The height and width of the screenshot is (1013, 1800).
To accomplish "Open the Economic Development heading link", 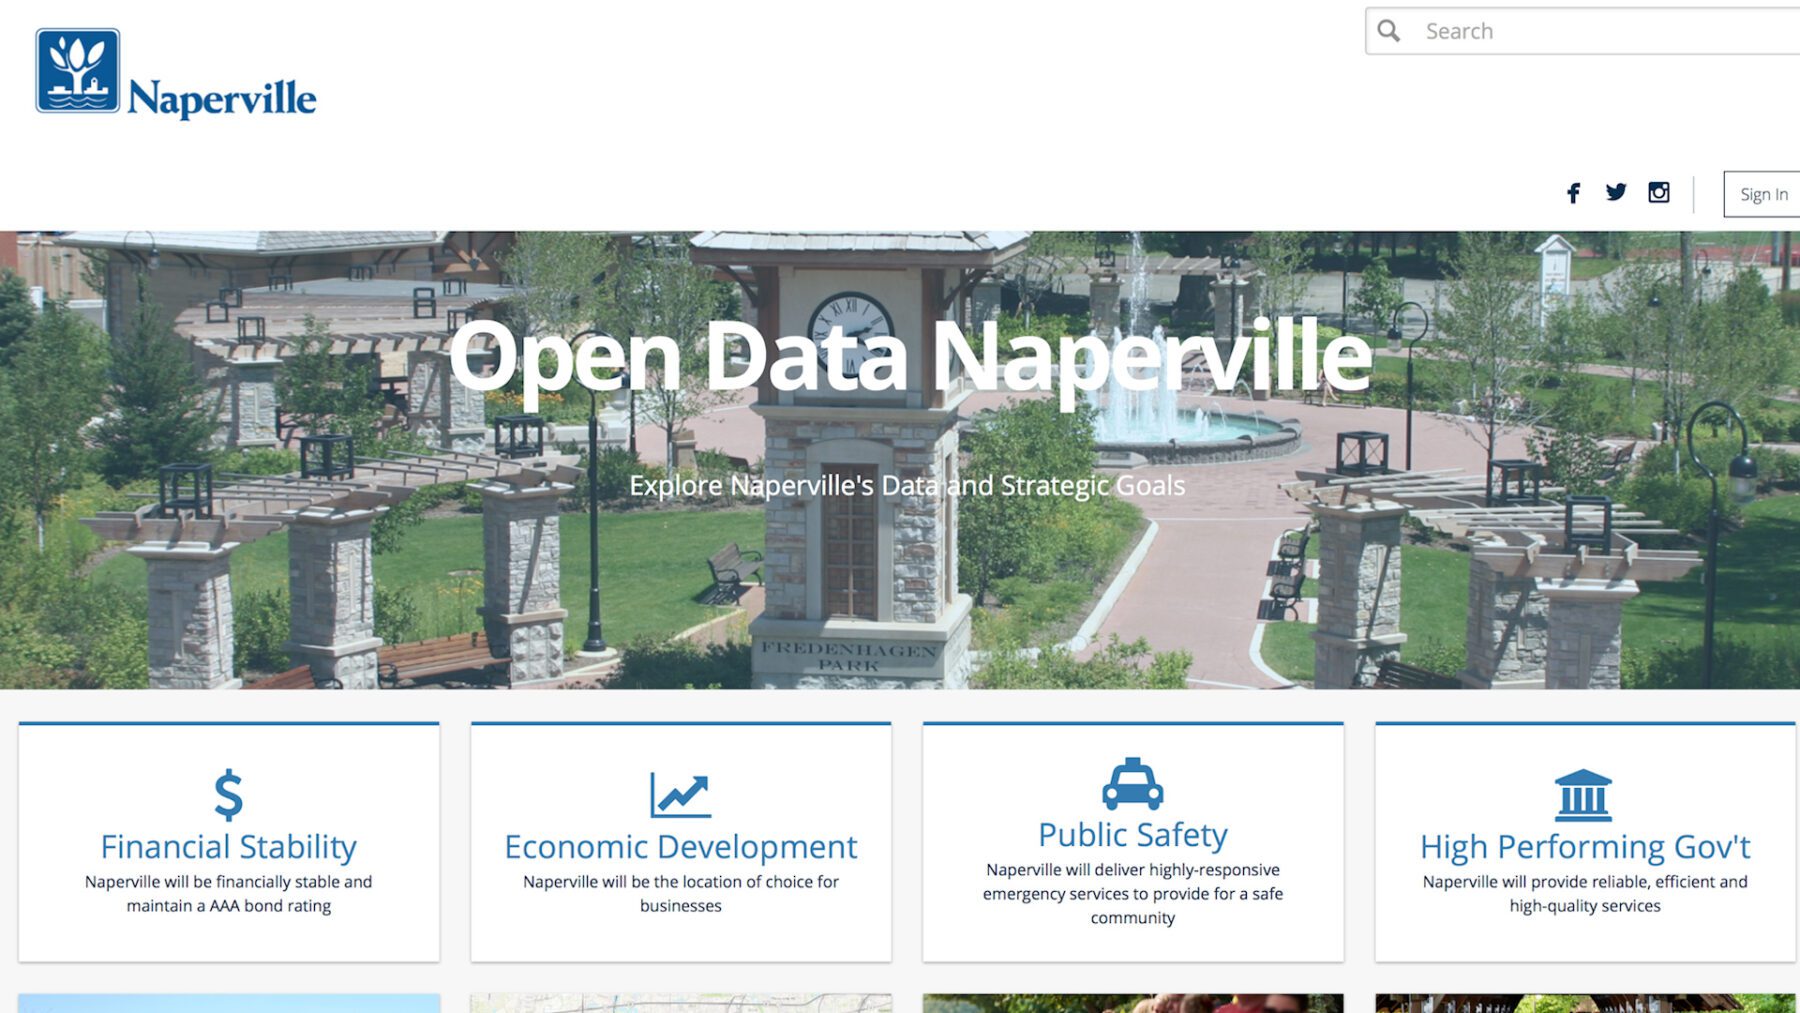I will [681, 847].
